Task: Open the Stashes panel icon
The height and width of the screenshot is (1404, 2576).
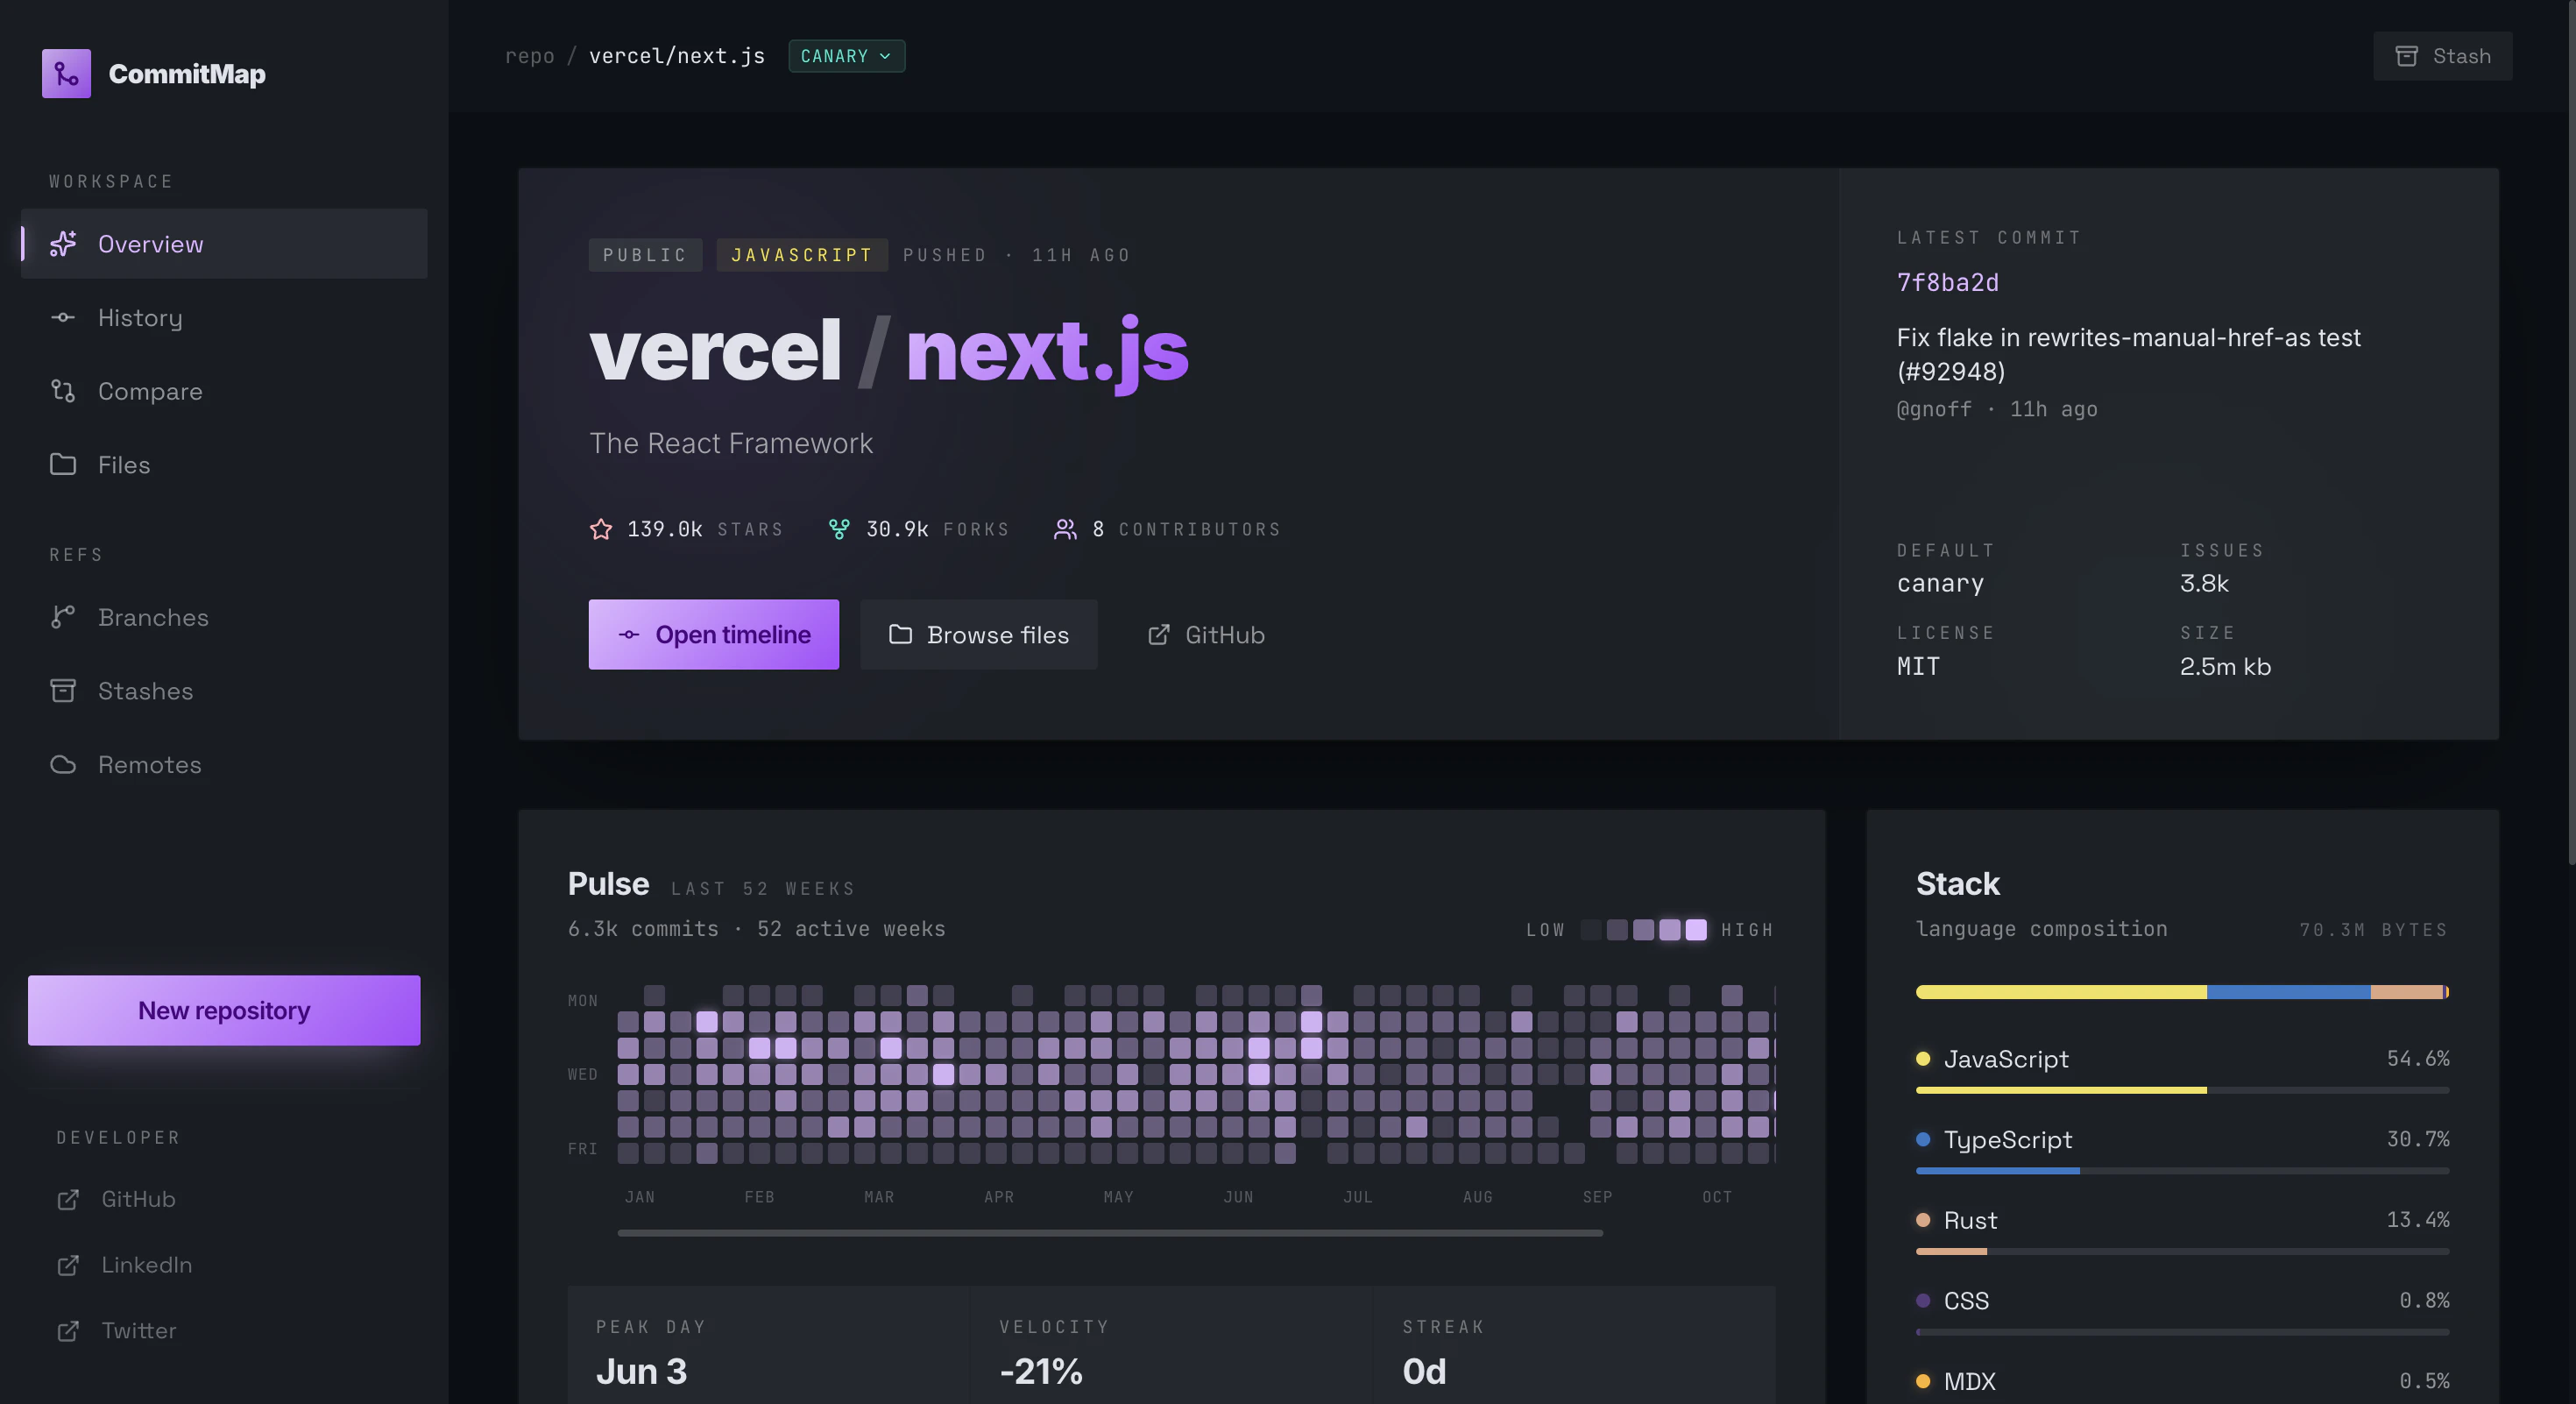Action: (63, 690)
